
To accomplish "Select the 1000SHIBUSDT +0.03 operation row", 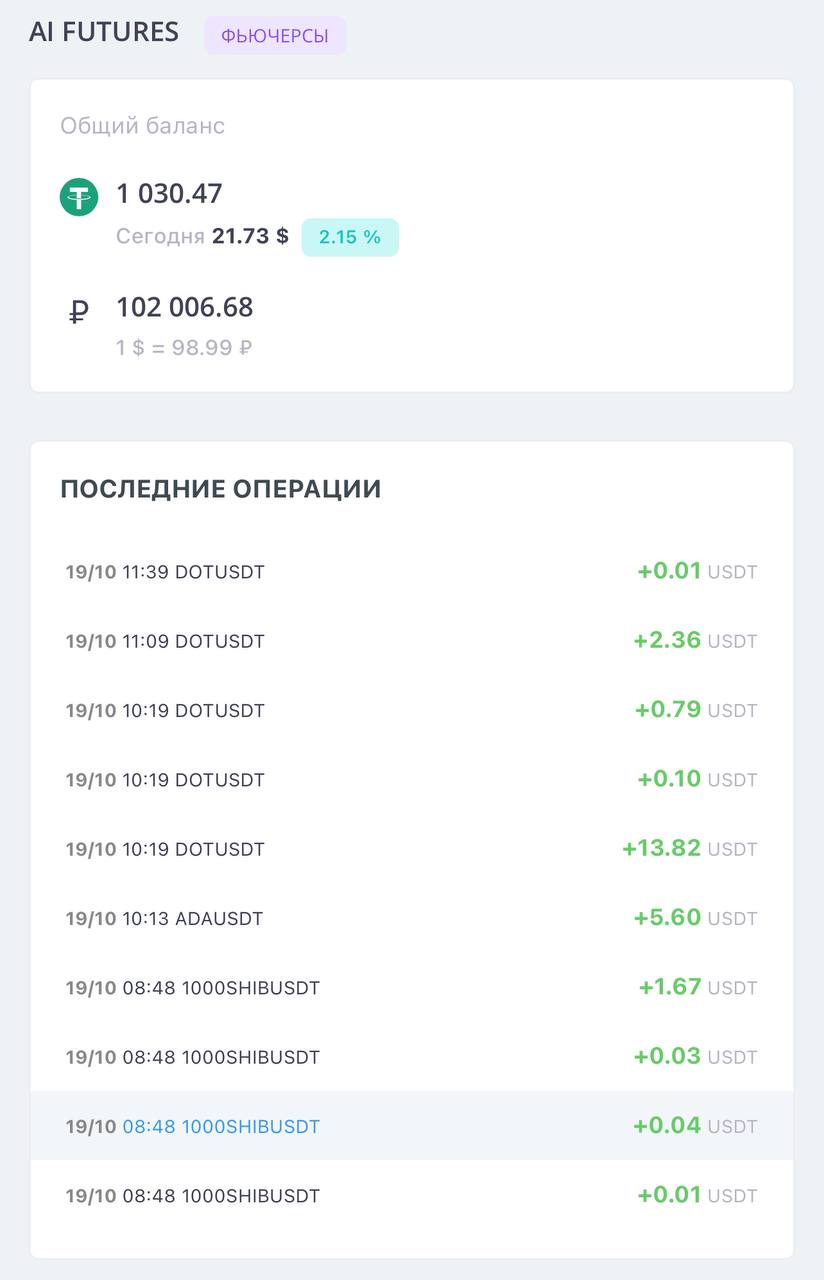I will pos(412,1056).
